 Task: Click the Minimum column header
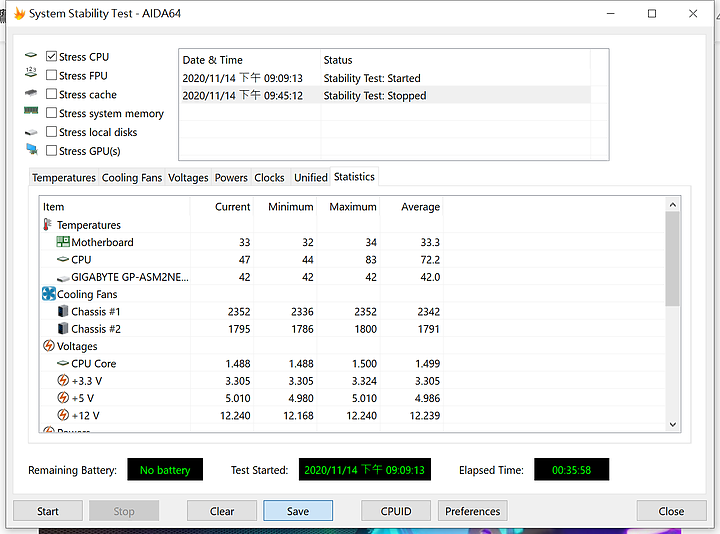pos(285,207)
